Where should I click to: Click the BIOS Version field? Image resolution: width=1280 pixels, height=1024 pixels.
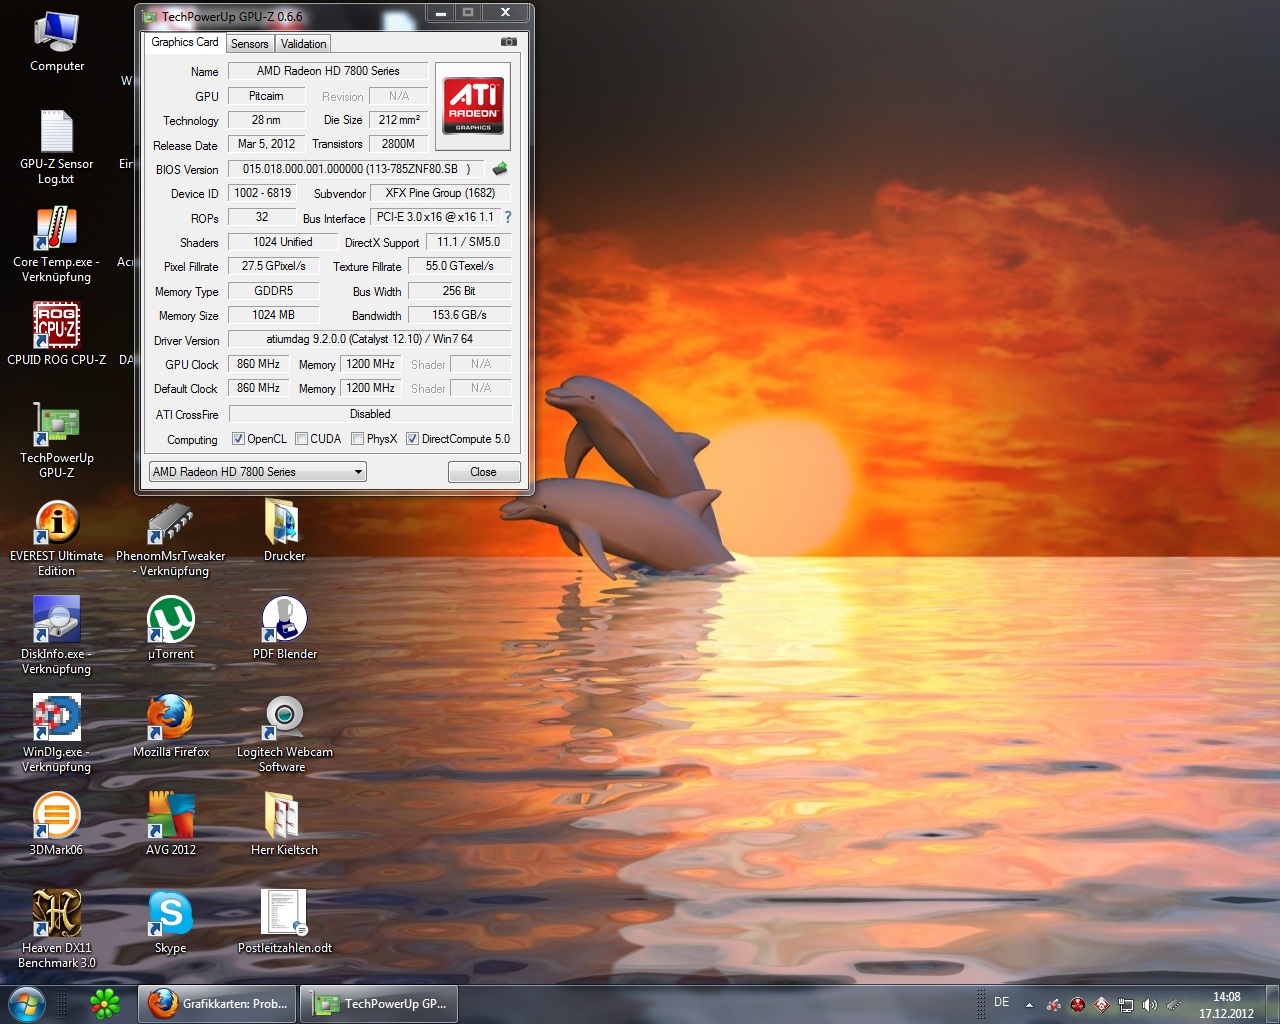coord(356,169)
